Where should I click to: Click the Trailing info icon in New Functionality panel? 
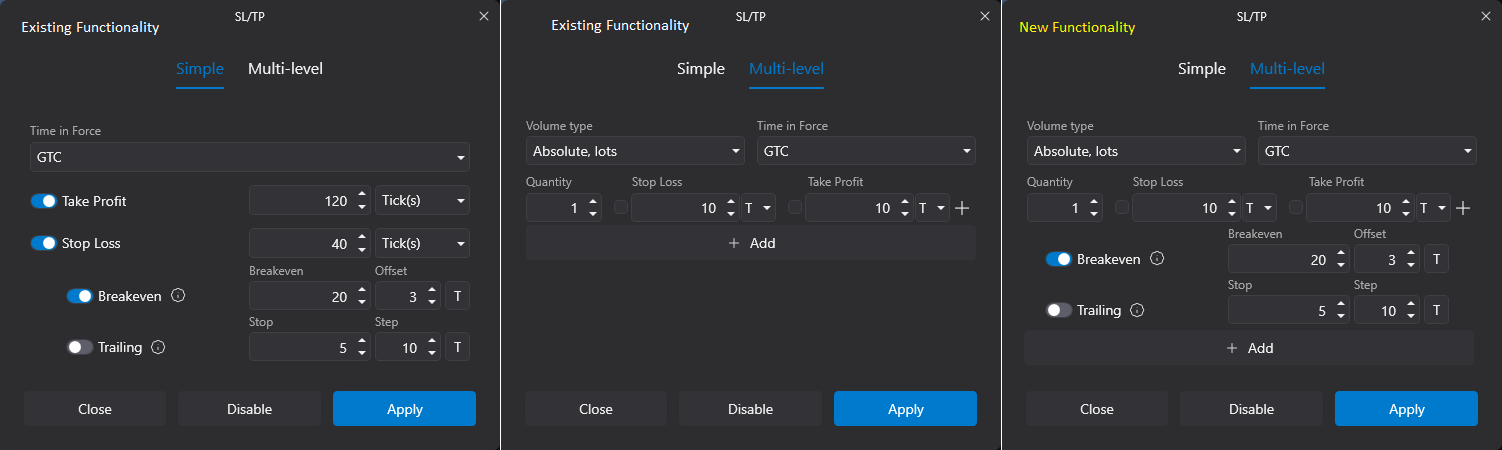tap(1137, 310)
